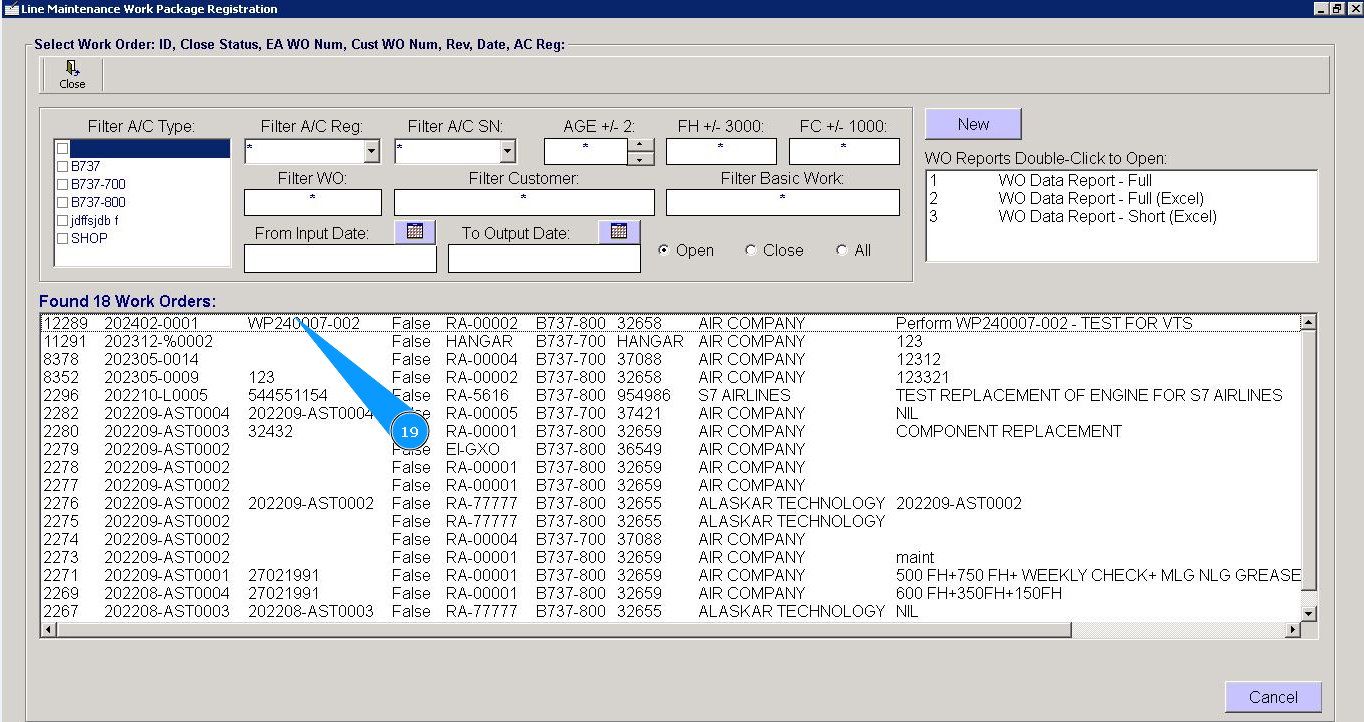Check the B737-700 aircraft type checkbox
The width and height of the screenshot is (1364, 722).
pos(63,185)
